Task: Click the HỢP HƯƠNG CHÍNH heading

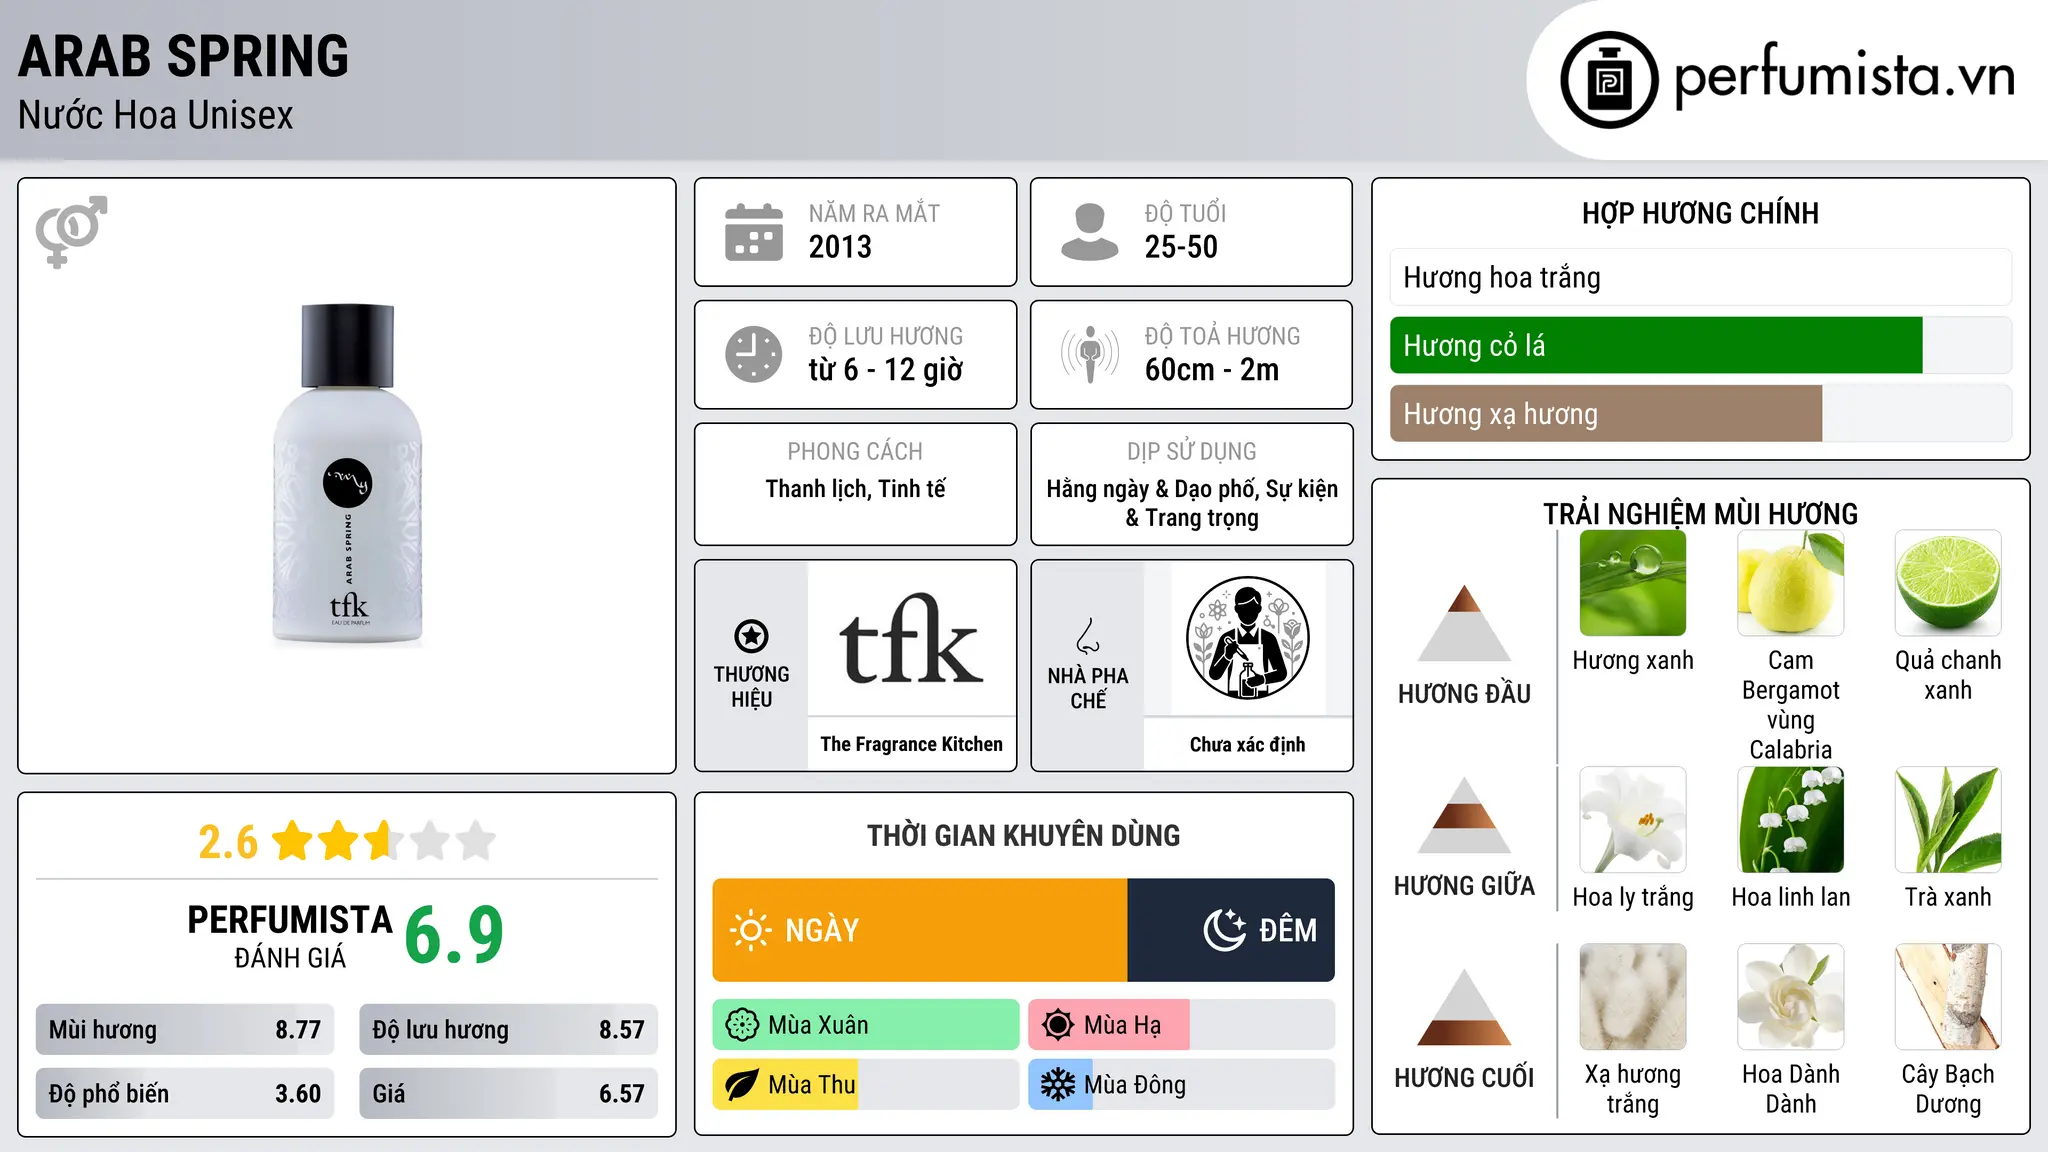Action: (1700, 213)
